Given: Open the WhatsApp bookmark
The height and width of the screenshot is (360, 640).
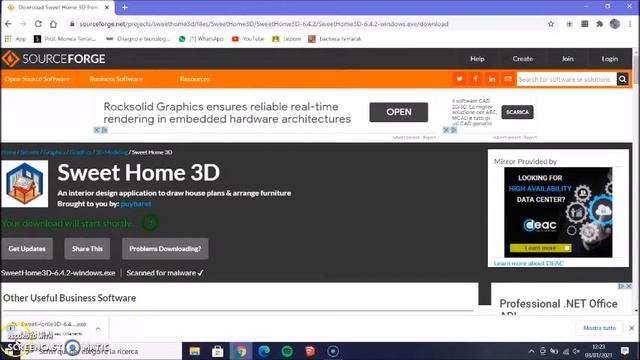Looking at the screenshot, I should 201,39.
